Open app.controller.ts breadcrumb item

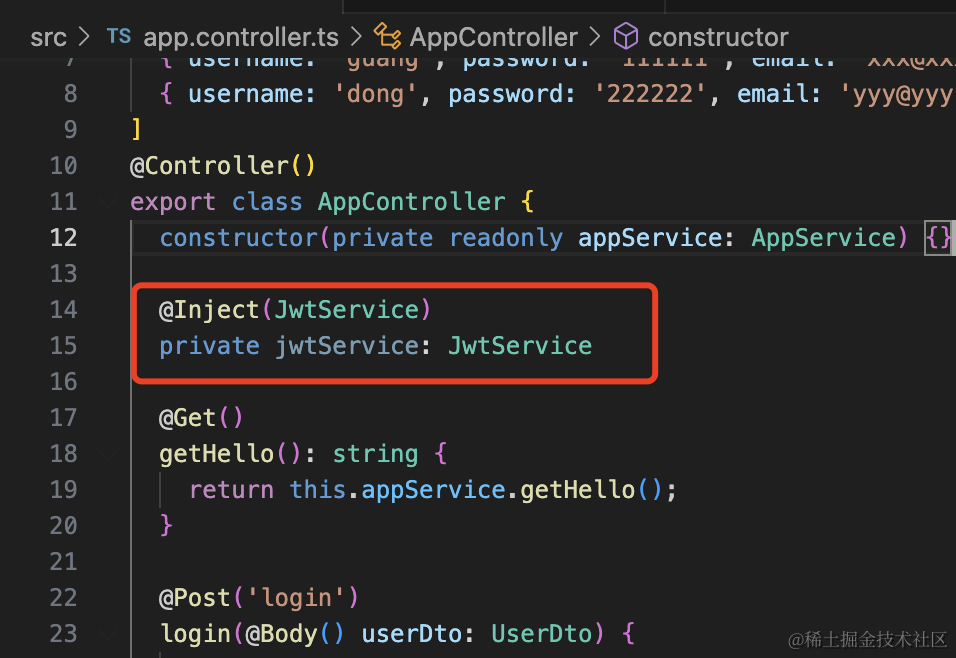[241, 38]
